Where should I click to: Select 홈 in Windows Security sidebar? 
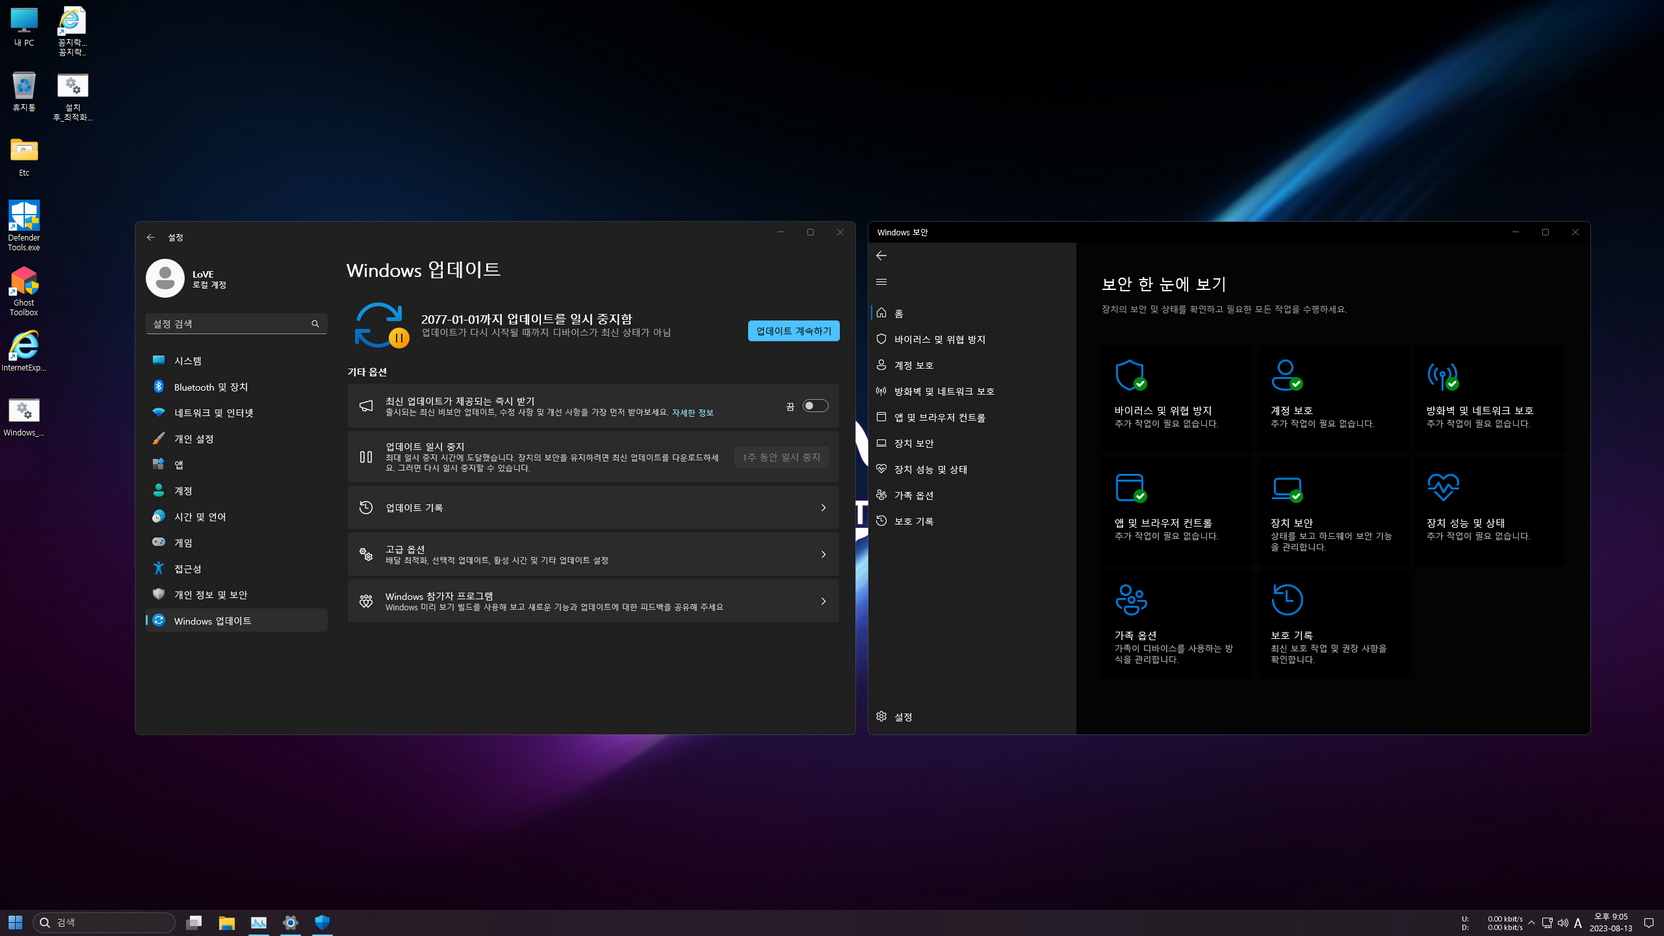972,313
